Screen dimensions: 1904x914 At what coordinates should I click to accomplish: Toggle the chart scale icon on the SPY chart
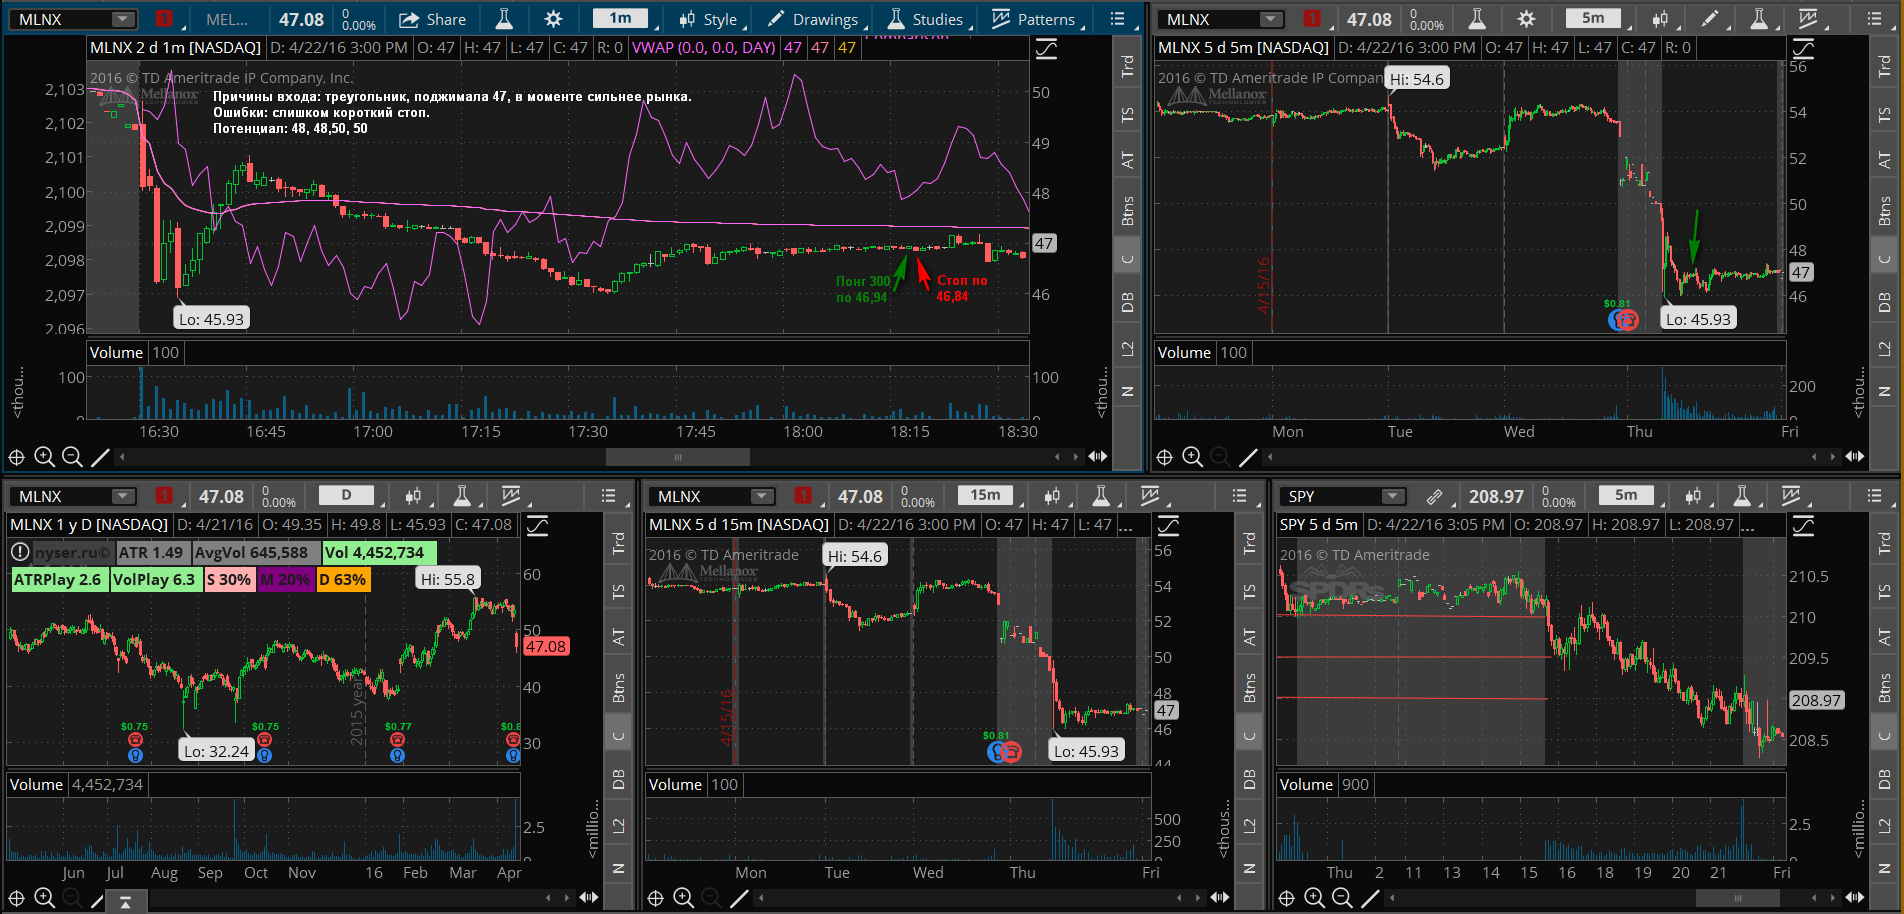[x=1803, y=525]
